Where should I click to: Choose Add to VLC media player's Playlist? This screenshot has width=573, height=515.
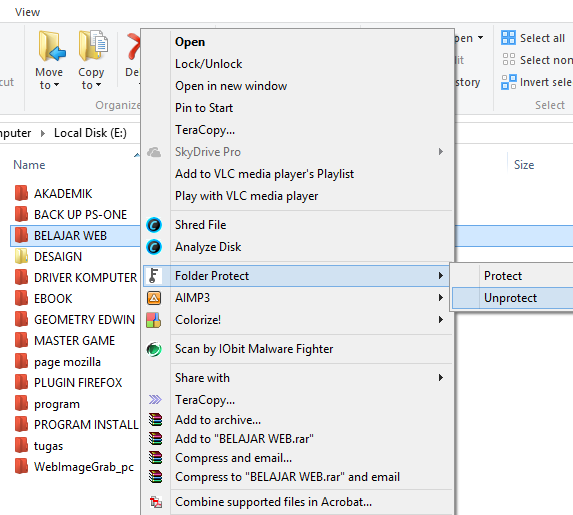265,174
